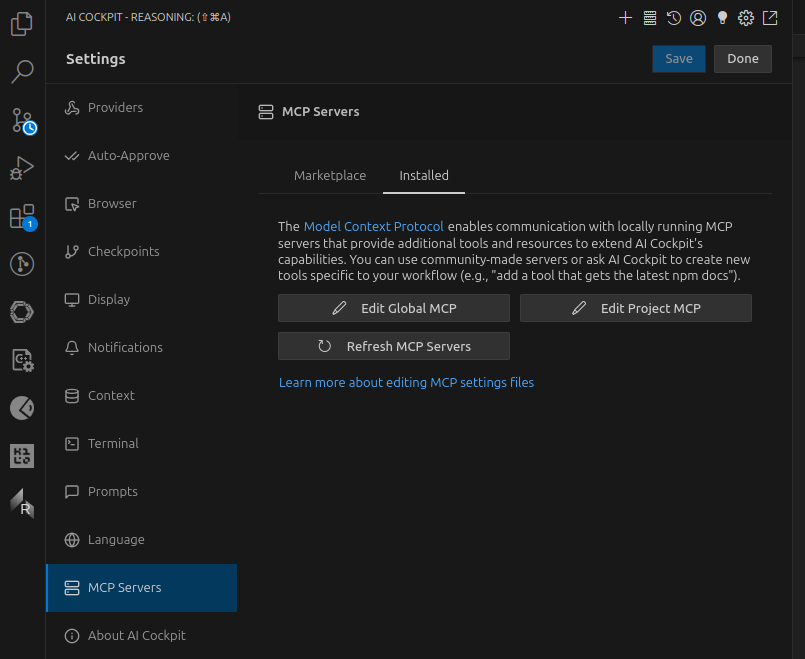Click the Save settings button
Screen dimensions: 805x659
[679, 59]
